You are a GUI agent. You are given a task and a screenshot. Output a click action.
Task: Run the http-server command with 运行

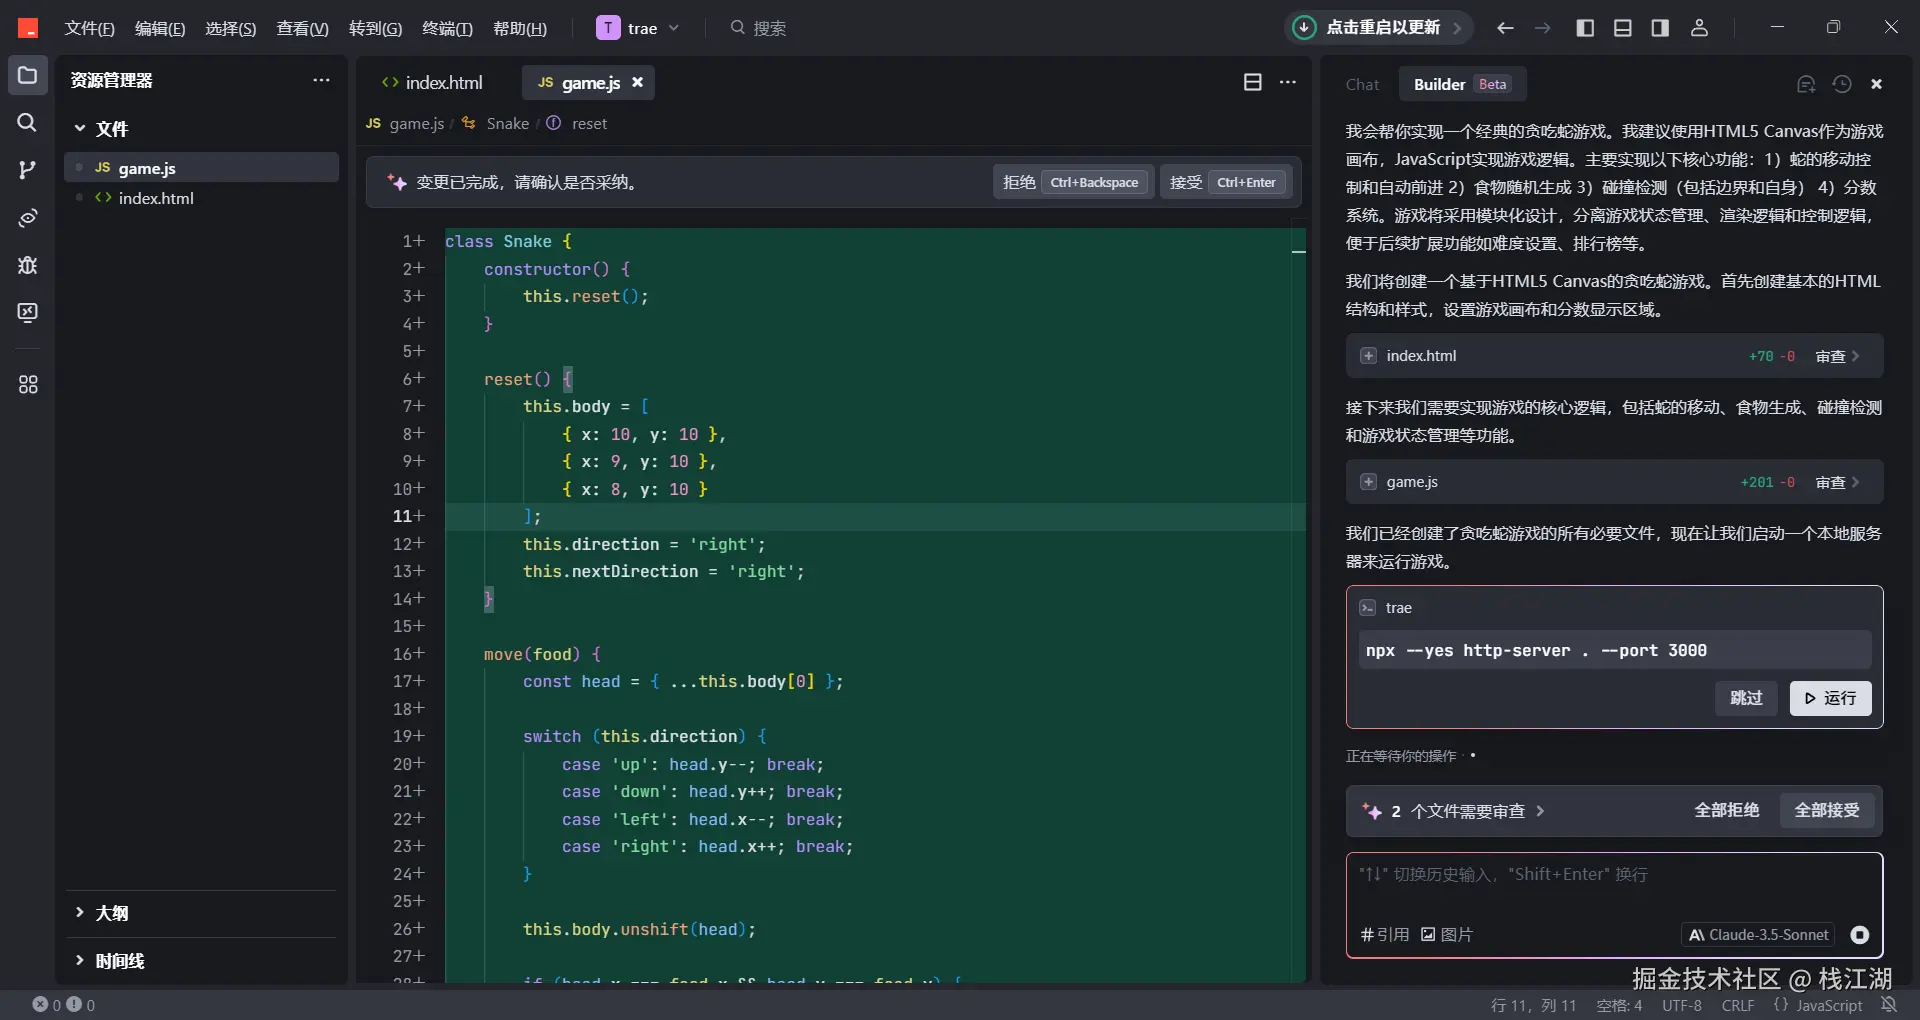(x=1830, y=698)
